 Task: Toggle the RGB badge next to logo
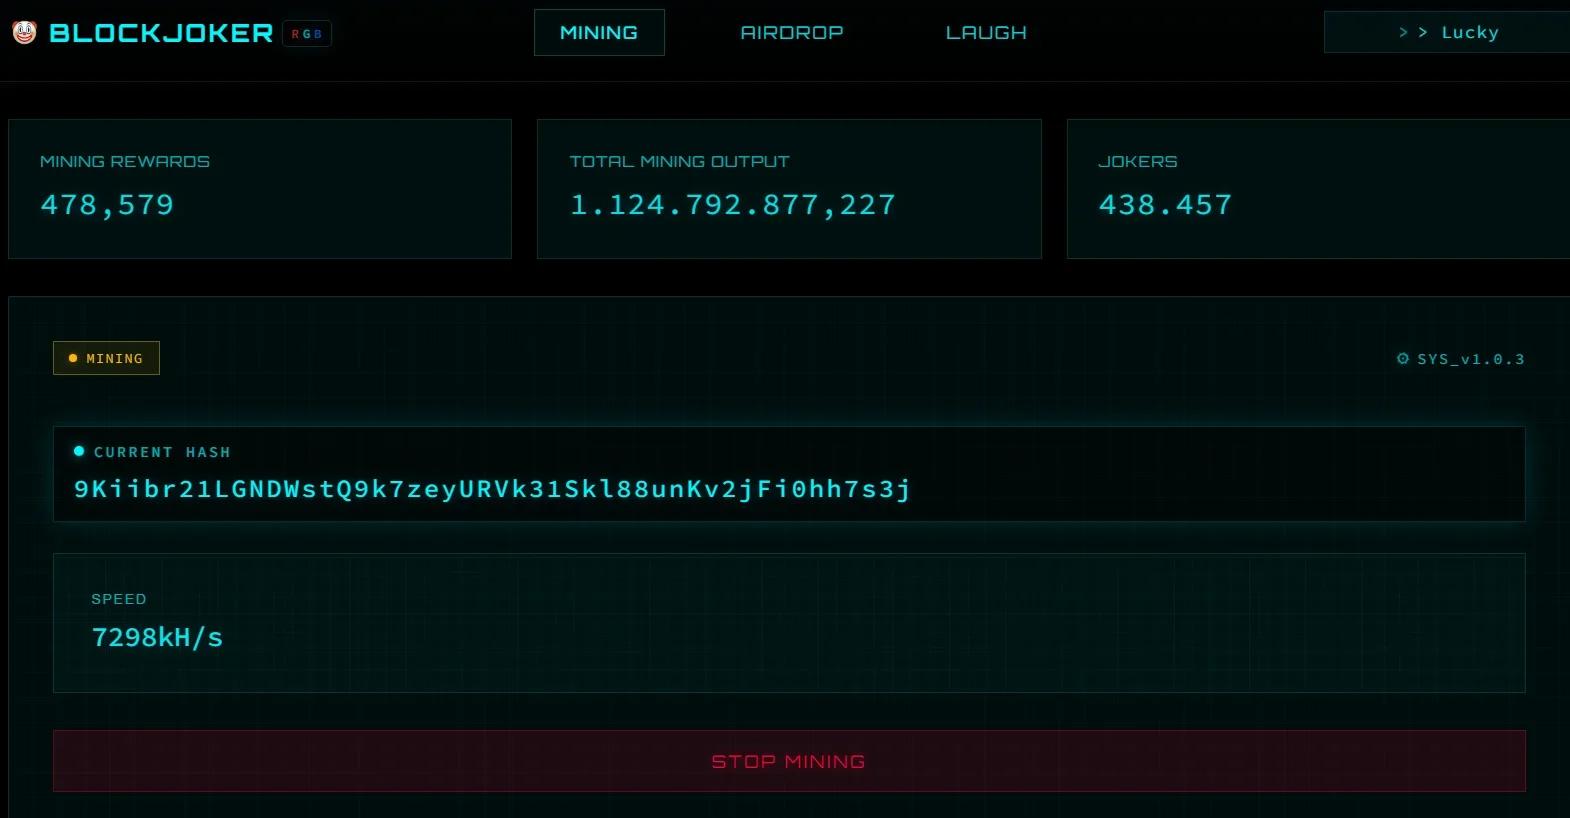[306, 34]
